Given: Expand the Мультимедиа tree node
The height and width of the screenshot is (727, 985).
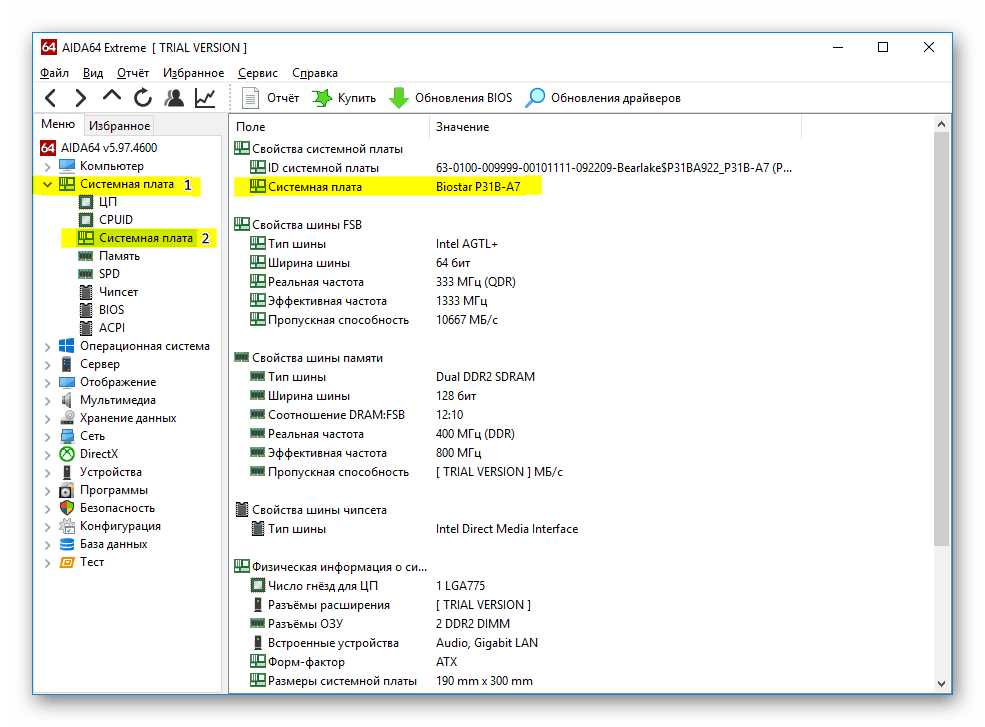Looking at the screenshot, I should [48, 401].
